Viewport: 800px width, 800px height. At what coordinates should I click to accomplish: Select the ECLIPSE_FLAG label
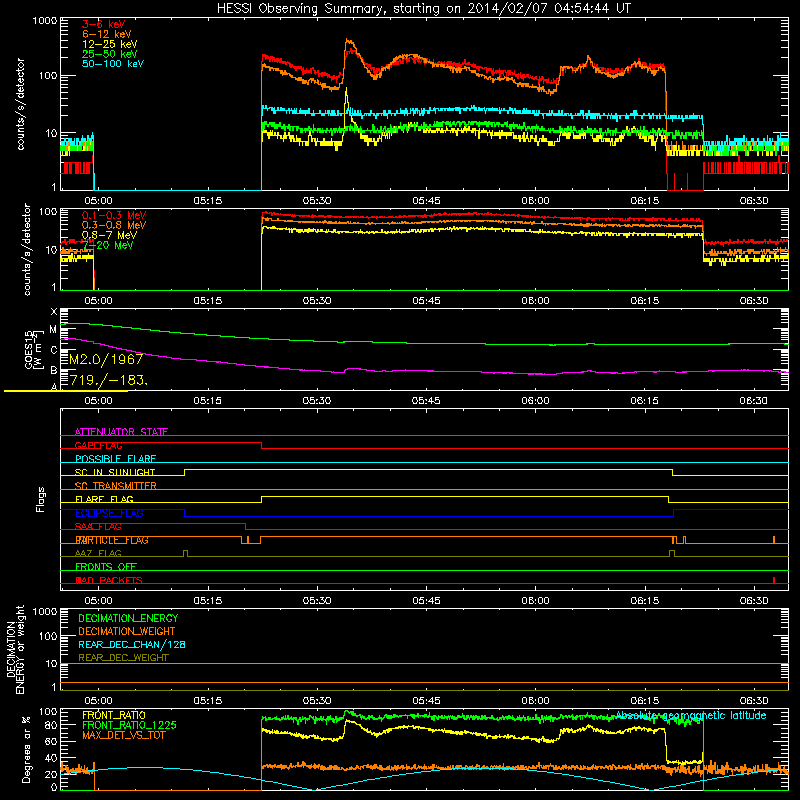pyautogui.click(x=109, y=513)
